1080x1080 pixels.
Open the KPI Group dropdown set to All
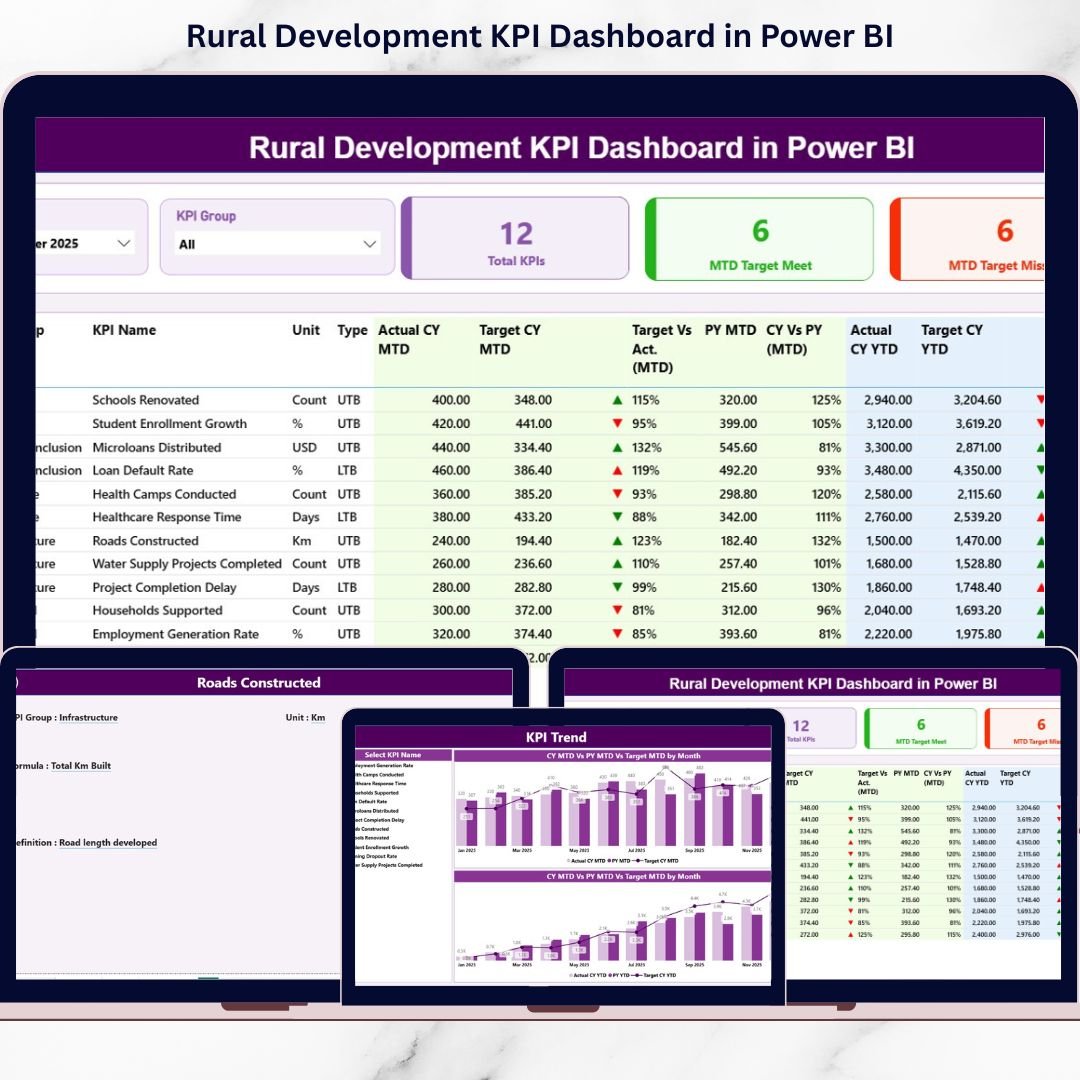pyautogui.click(x=277, y=244)
